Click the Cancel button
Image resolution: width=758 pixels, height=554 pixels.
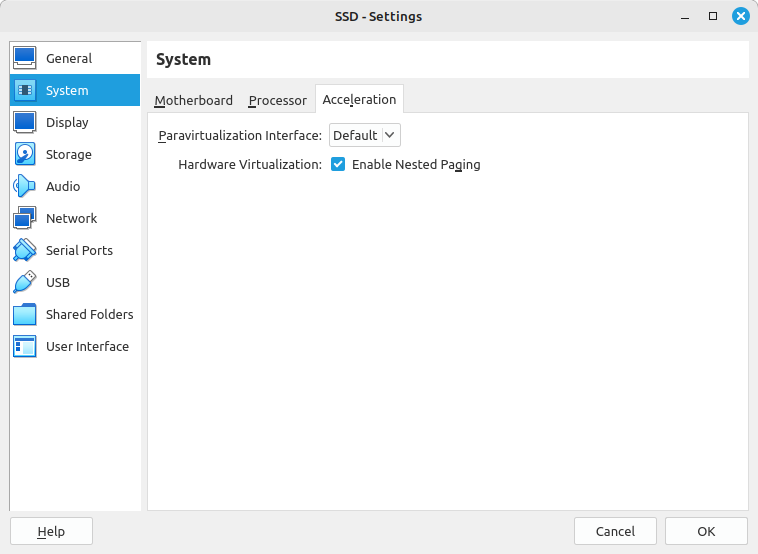(615, 531)
